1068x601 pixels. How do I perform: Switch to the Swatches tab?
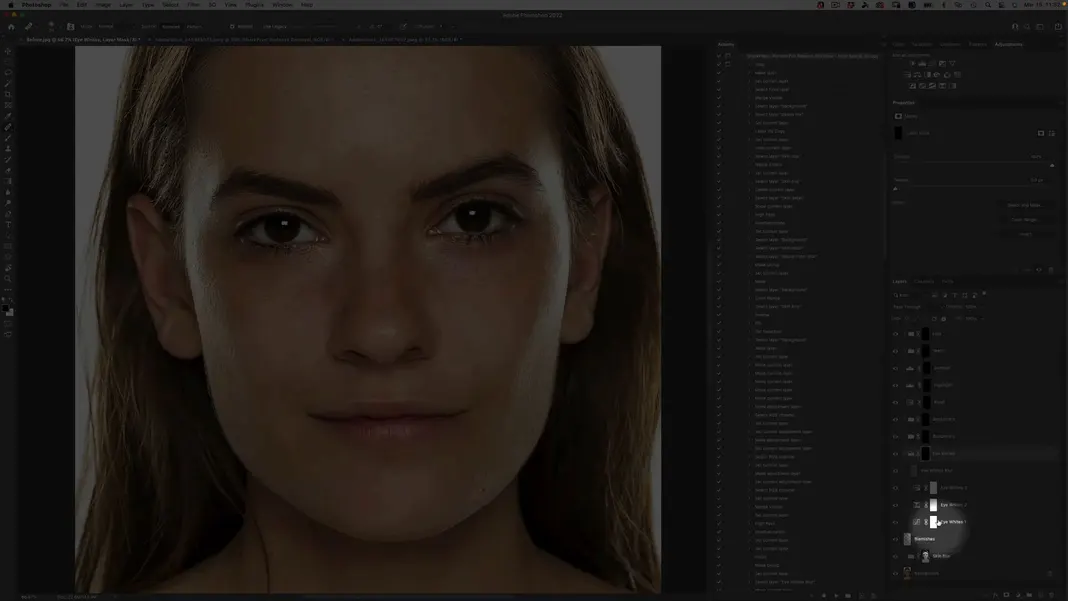click(922, 44)
